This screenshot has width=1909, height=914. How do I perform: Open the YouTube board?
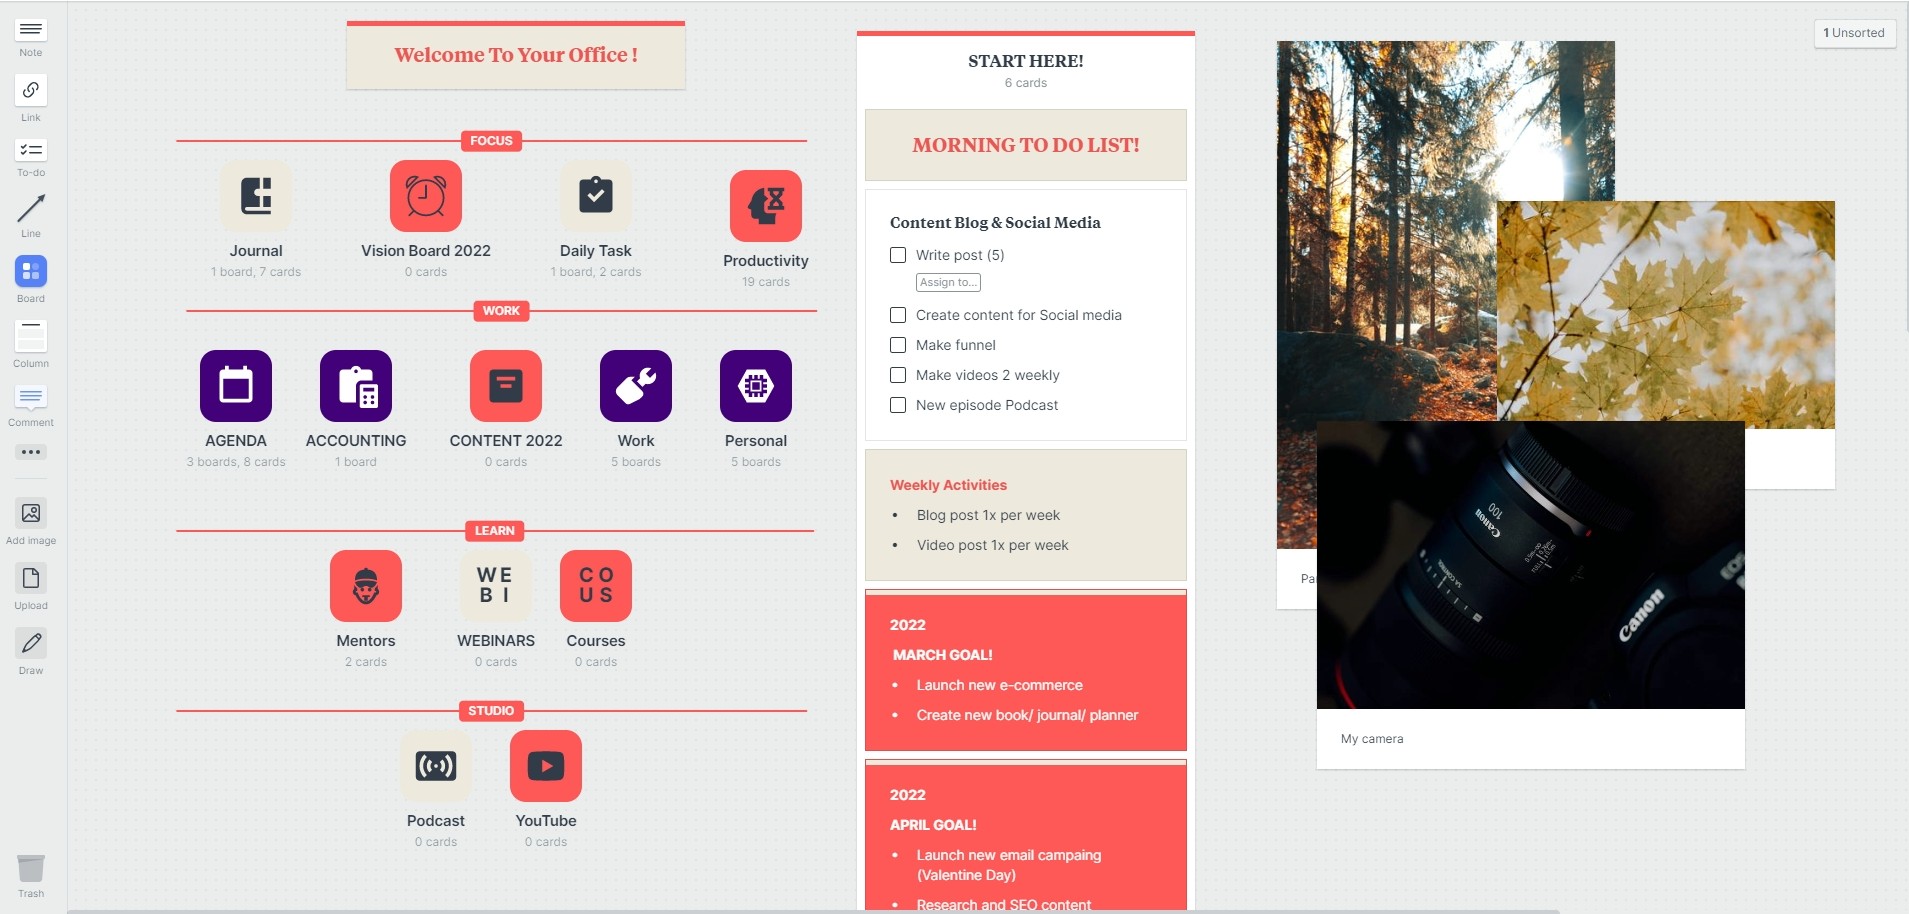tap(545, 767)
